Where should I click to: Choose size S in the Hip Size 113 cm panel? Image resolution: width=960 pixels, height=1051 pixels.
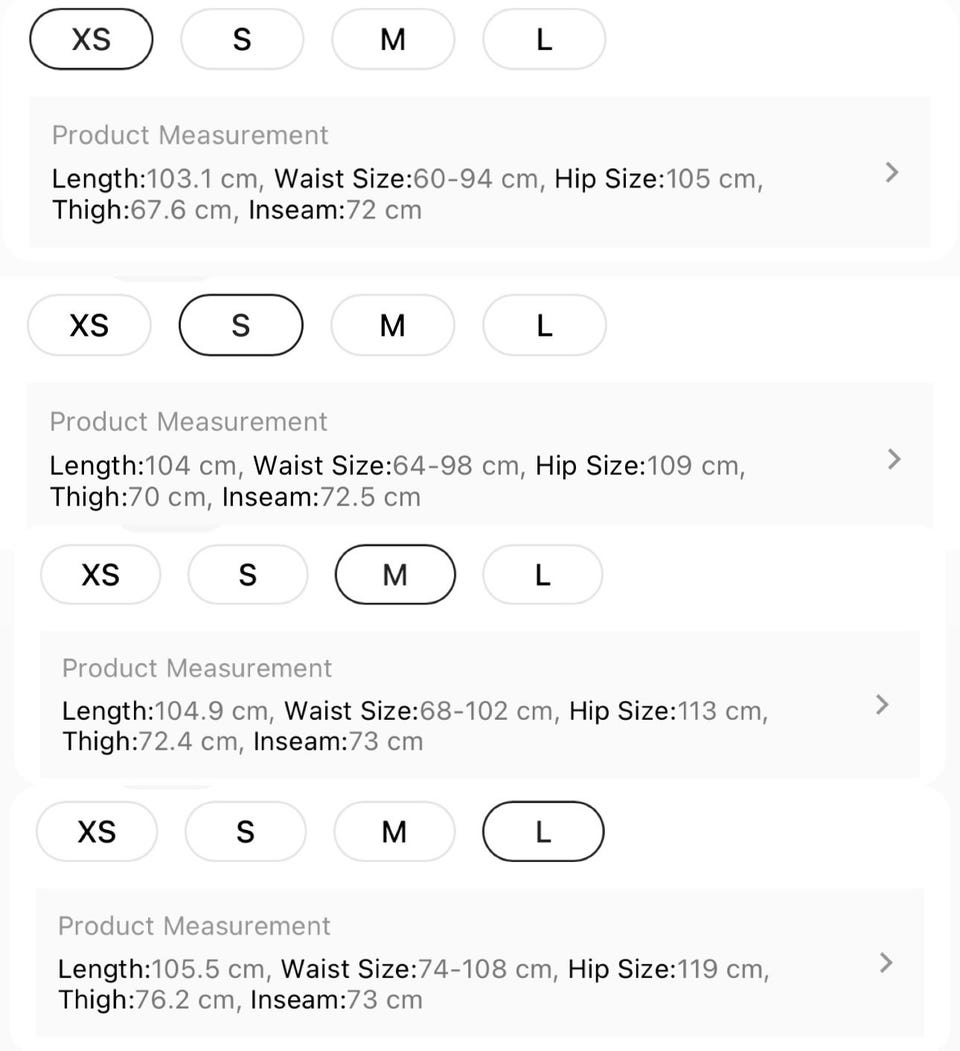click(248, 575)
